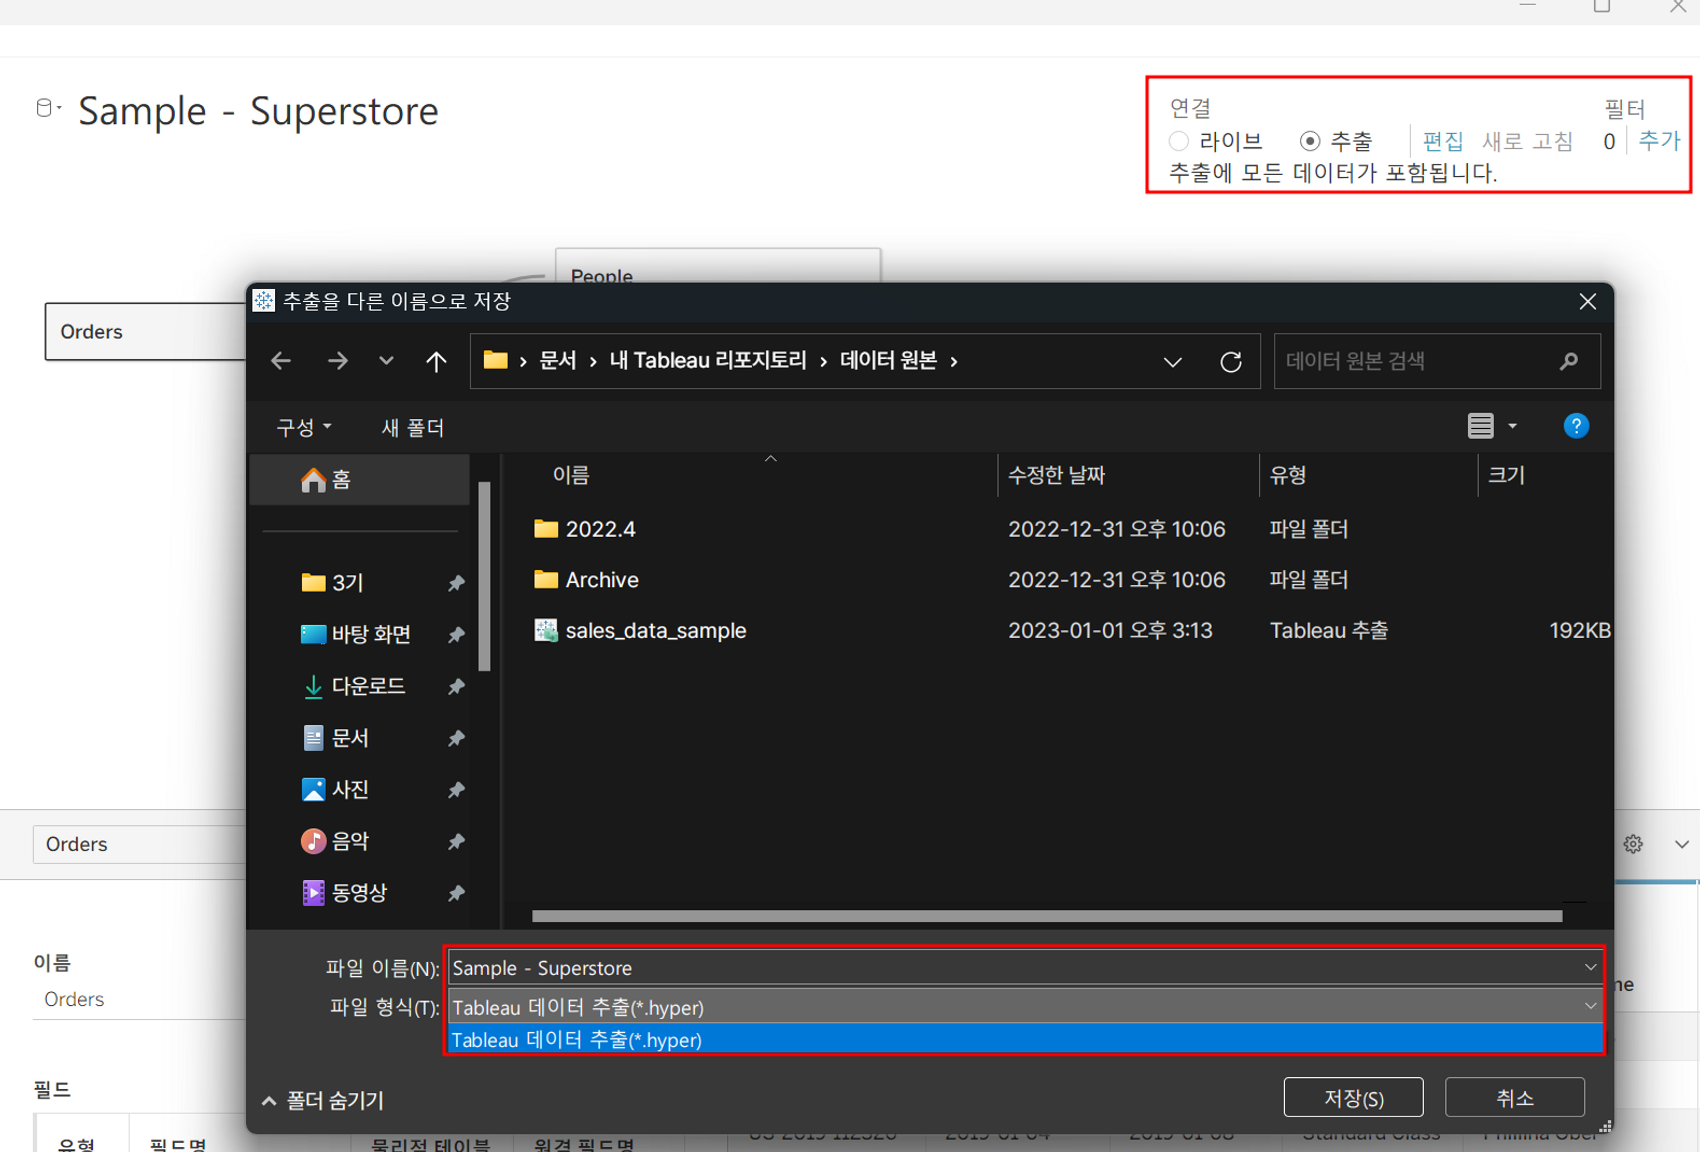Click 내 Tableau 리포지토리 in breadcrumb
This screenshot has width=1700, height=1152.
708,361
